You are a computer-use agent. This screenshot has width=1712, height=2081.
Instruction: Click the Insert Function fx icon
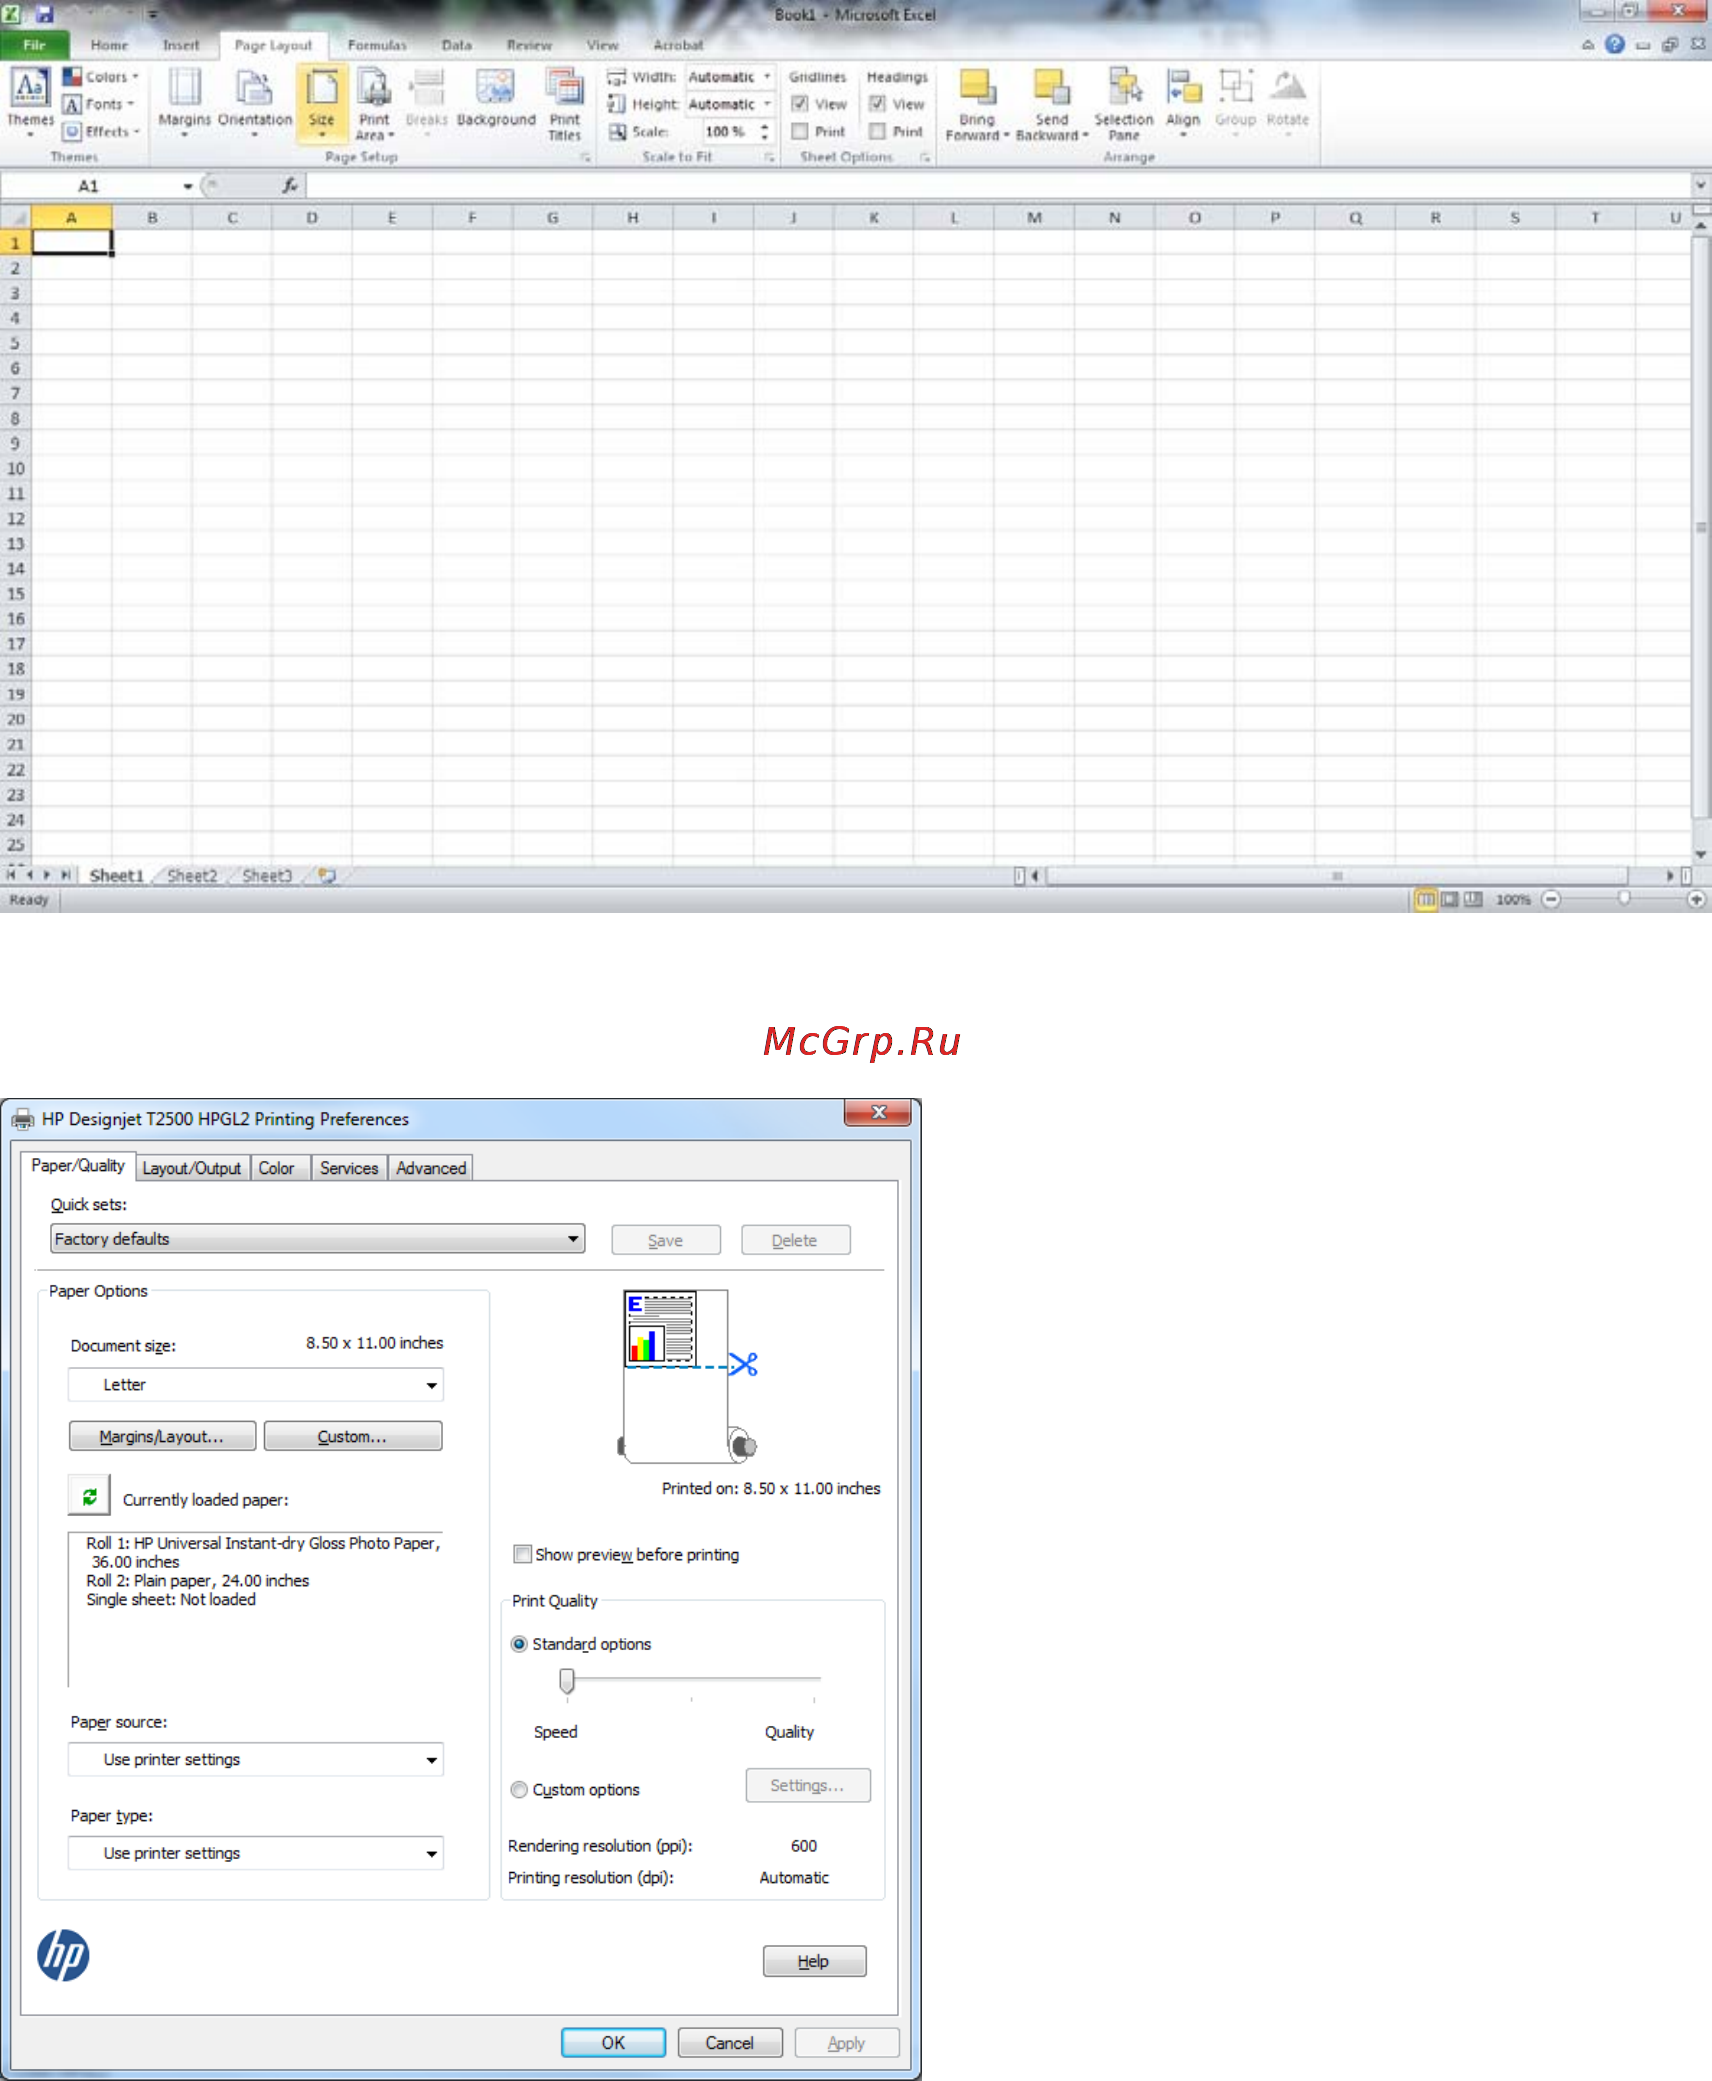click(289, 185)
